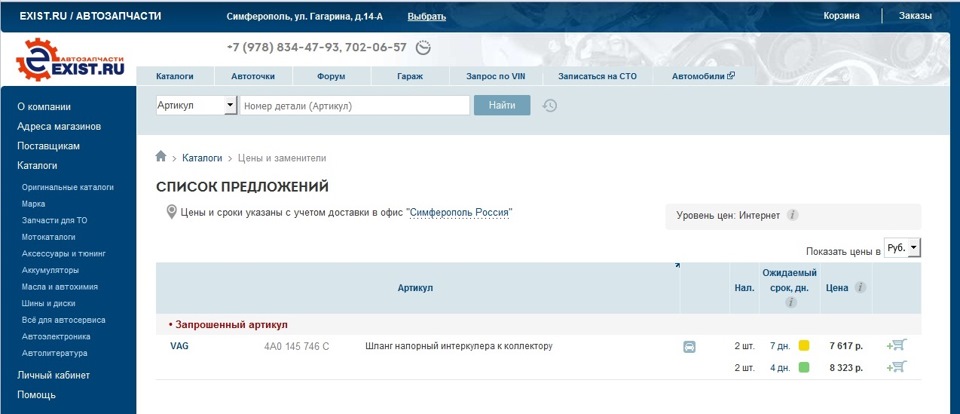Viewport: 960px width, 414px height.
Task: Open Всё для автосервиса sidebar item
Action: (x=64, y=320)
